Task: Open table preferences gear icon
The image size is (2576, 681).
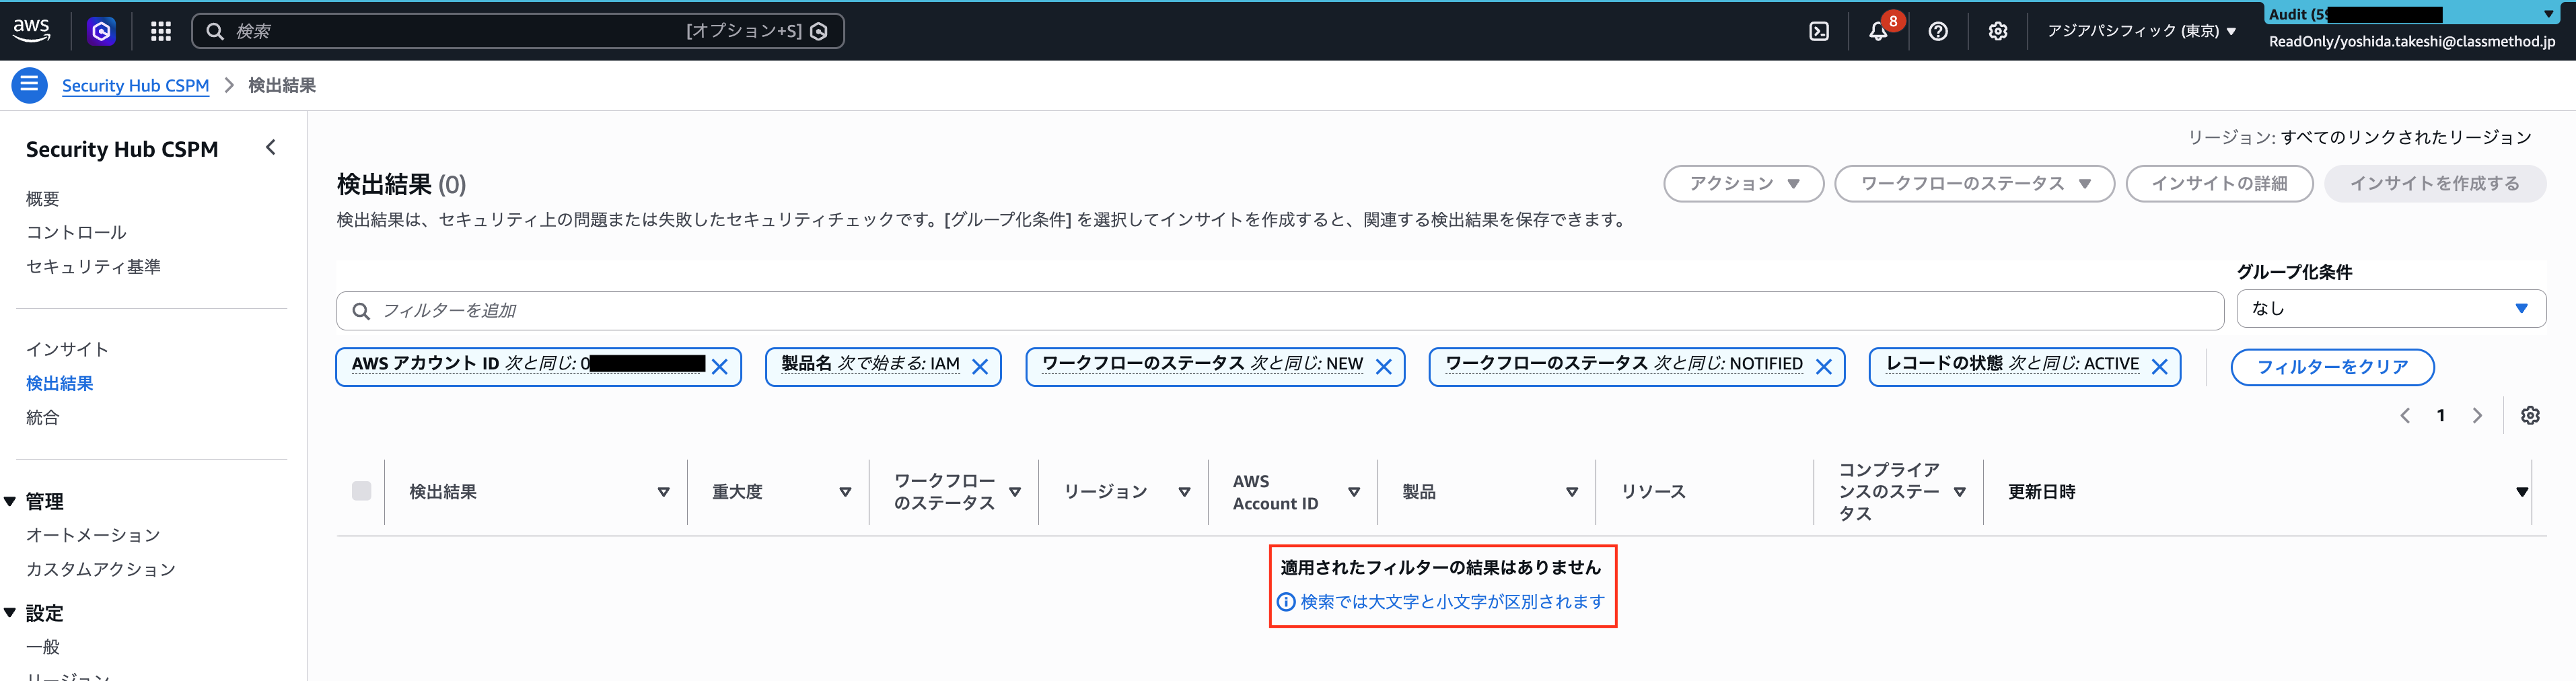Action: point(2530,415)
